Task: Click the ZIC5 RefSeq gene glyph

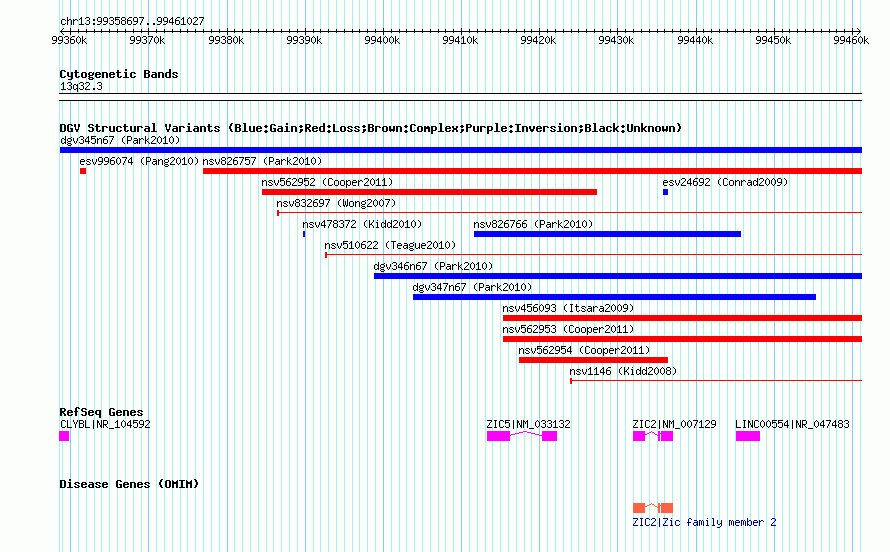Action: coord(522,436)
